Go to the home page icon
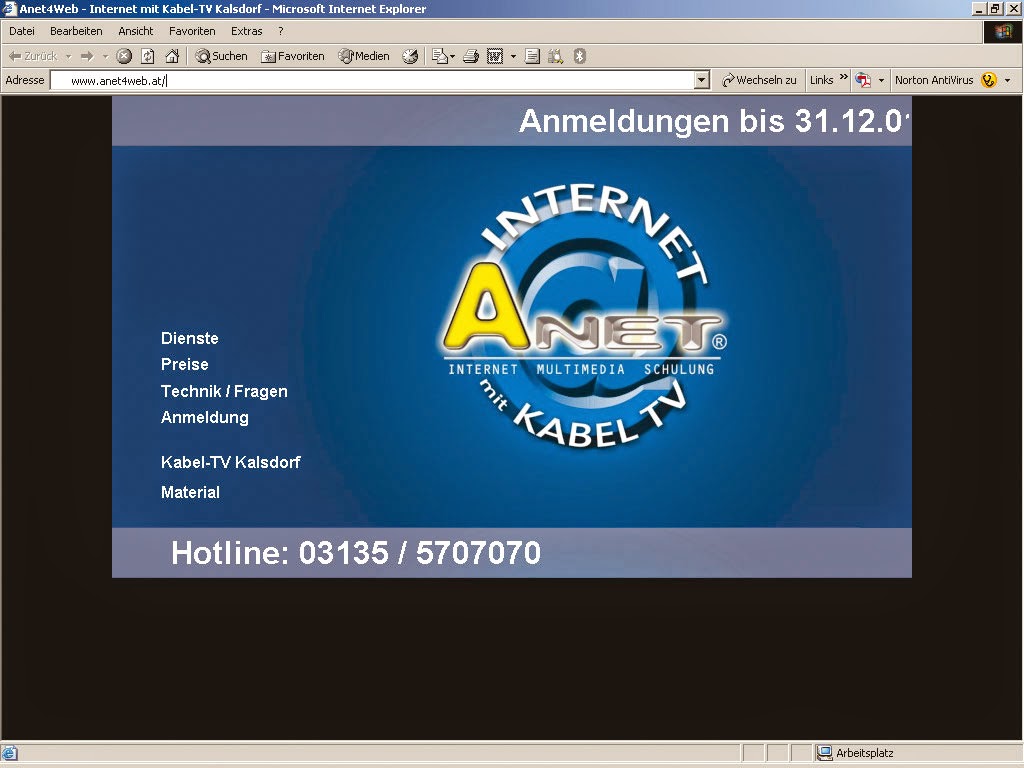 click(x=172, y=56)
